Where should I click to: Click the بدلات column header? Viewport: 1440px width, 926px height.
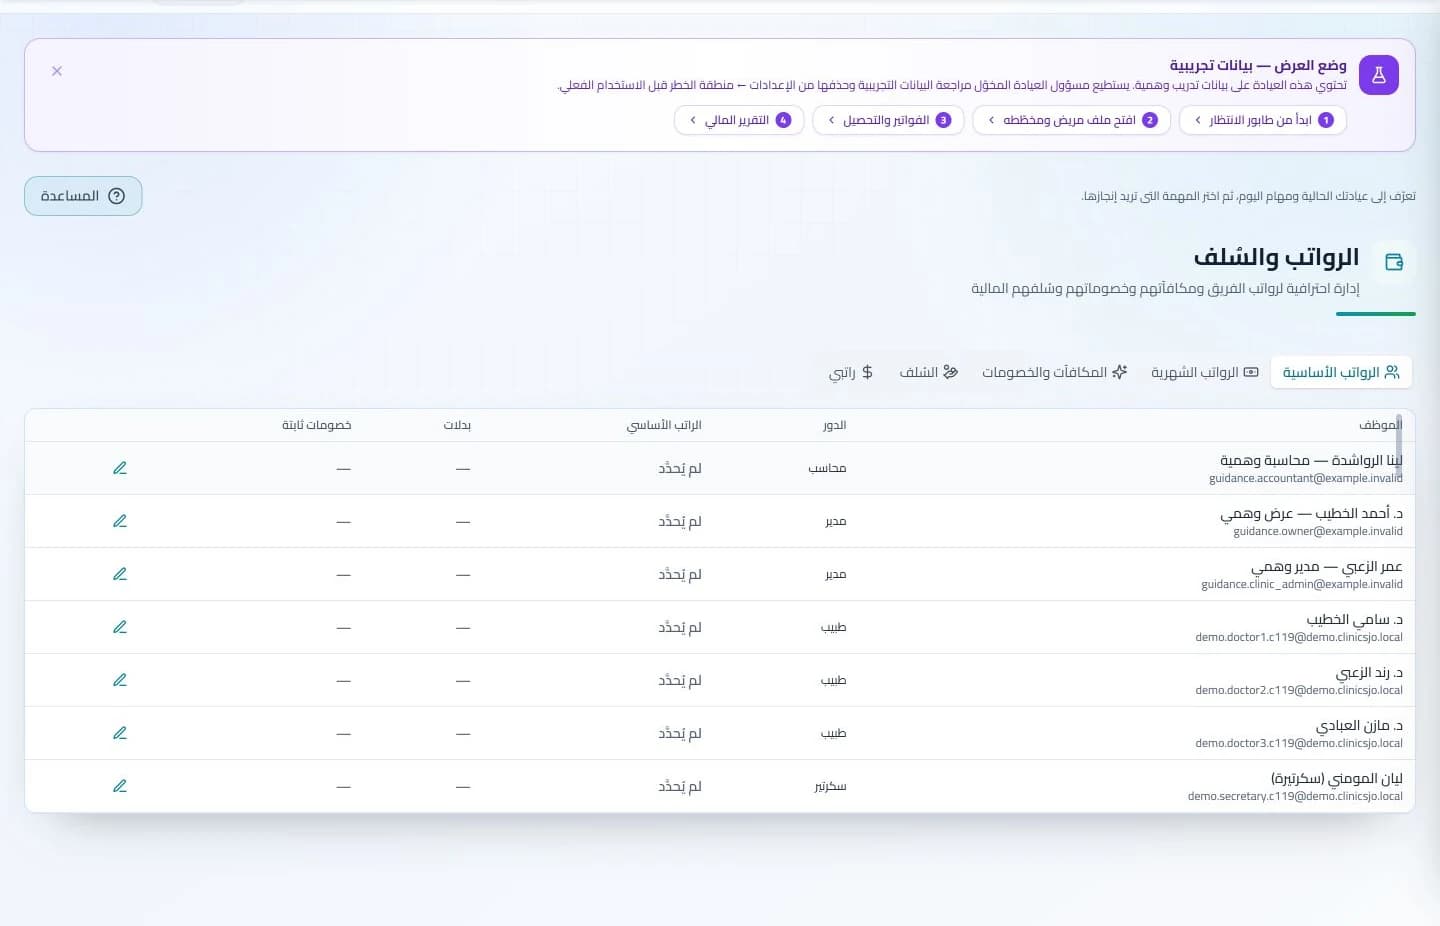[457, 425]
